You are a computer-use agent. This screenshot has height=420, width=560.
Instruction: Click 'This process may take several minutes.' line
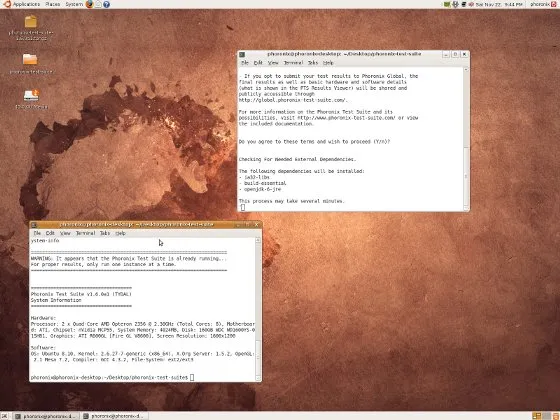click(292, 201)
